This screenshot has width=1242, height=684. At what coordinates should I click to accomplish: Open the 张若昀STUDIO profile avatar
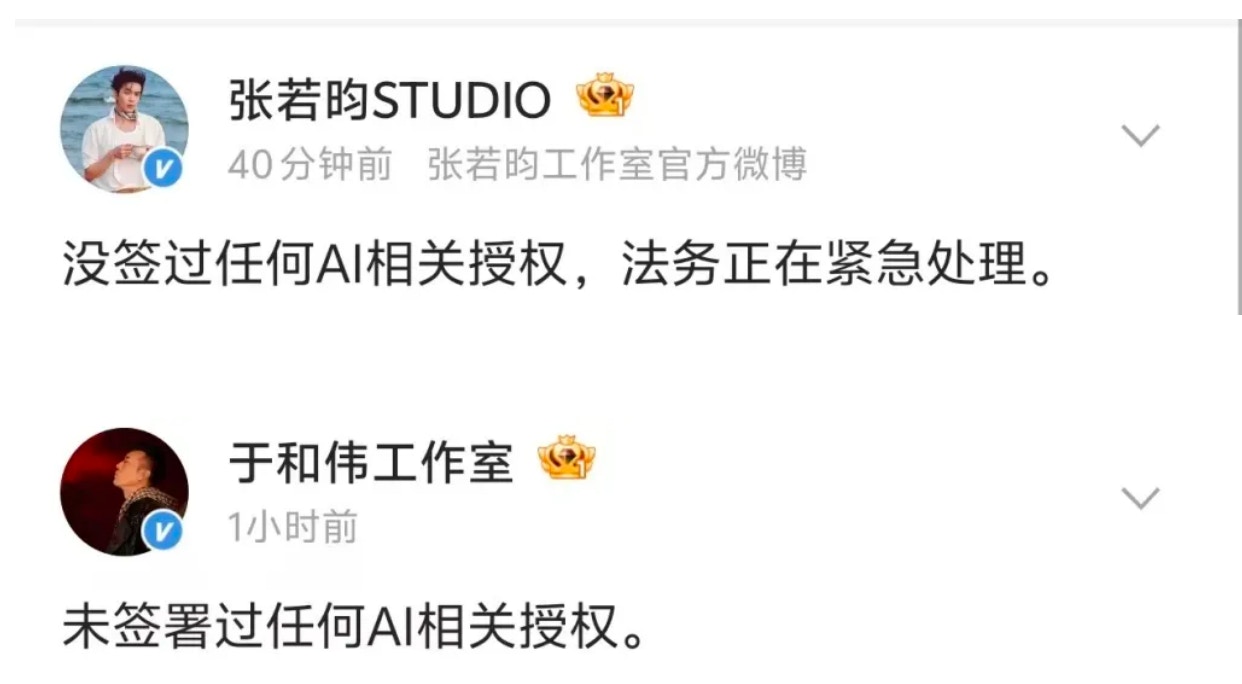coord(124,130)
